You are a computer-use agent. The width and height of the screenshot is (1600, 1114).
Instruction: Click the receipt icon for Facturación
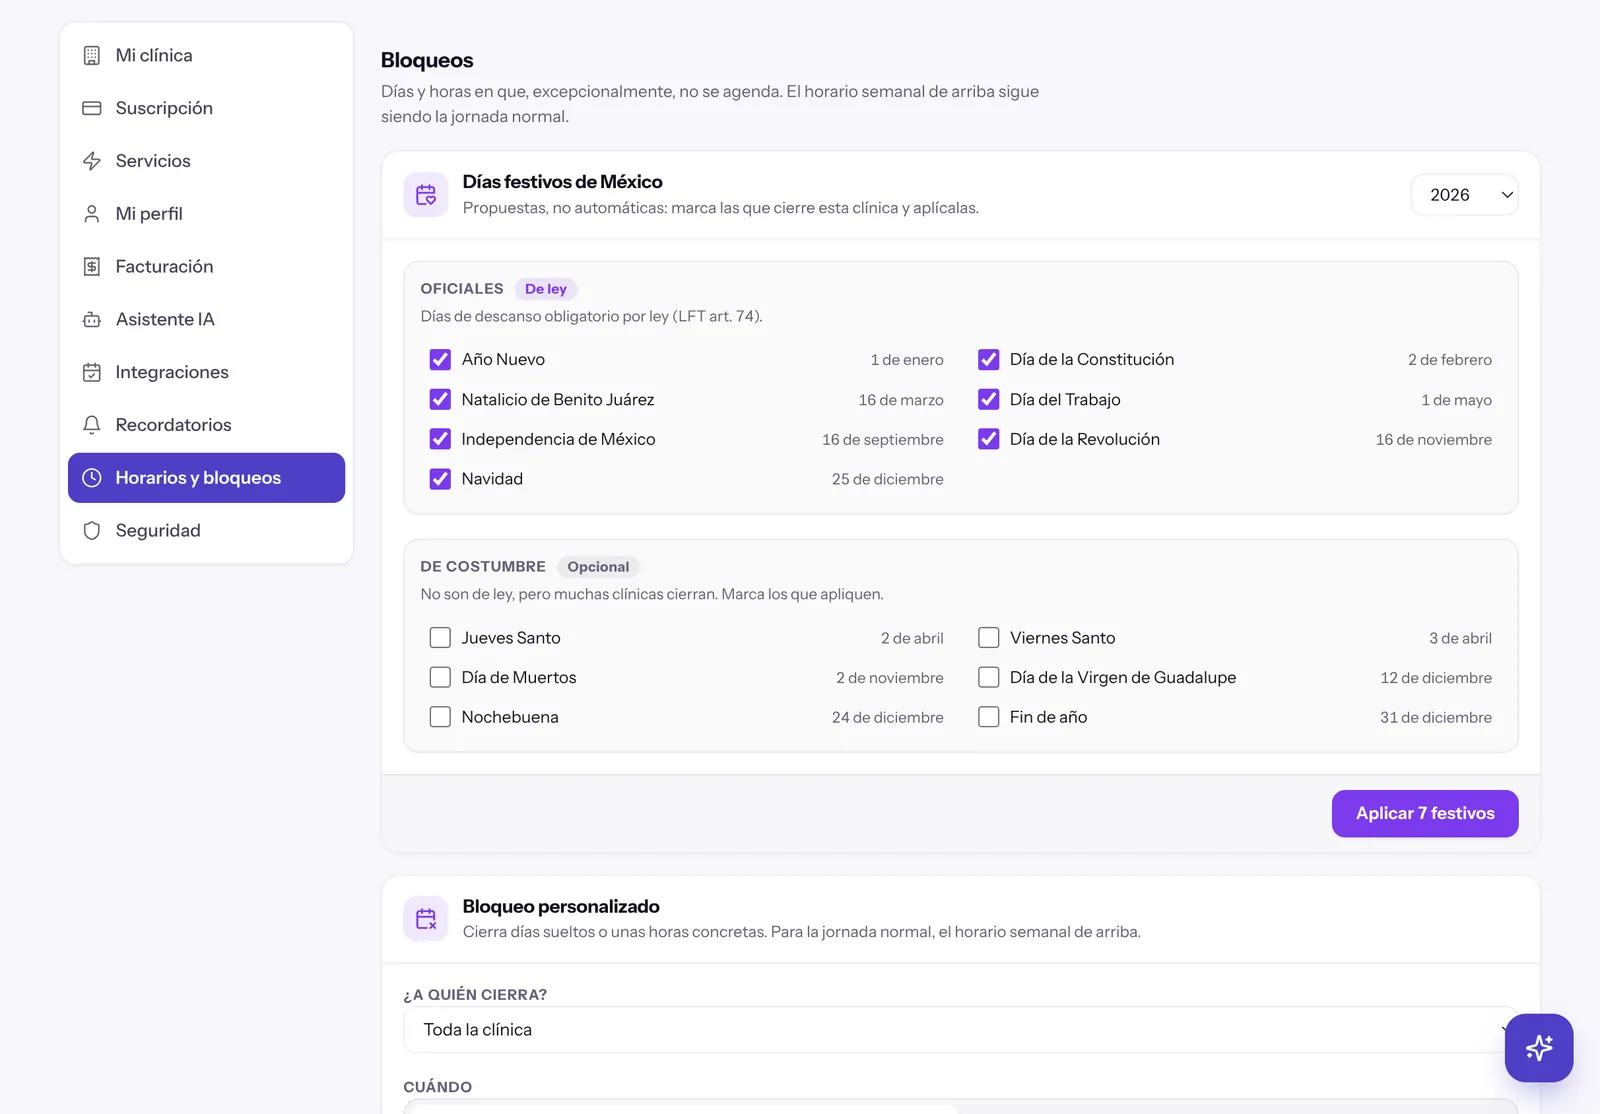(92, 266)
